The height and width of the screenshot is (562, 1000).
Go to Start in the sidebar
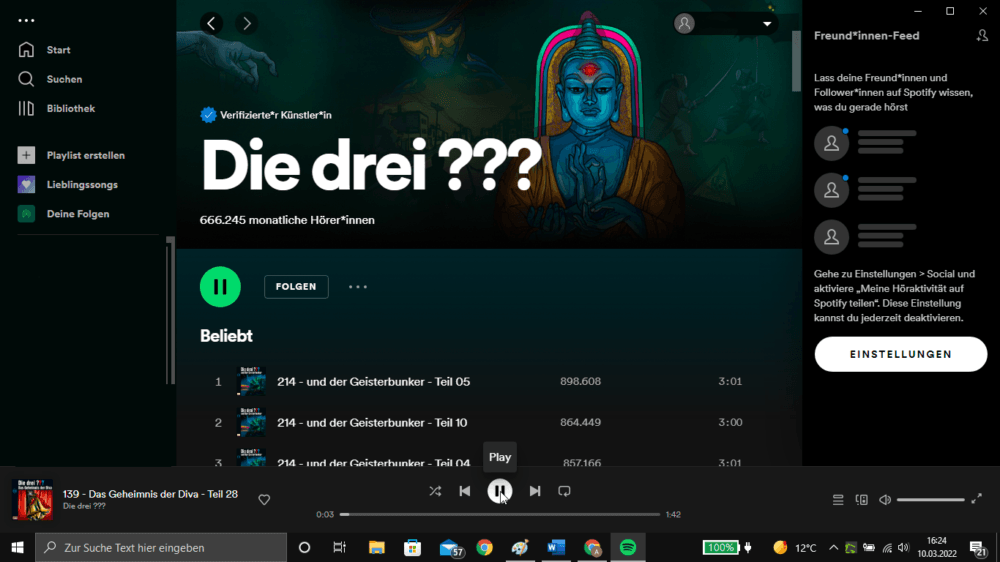[58, 50]
